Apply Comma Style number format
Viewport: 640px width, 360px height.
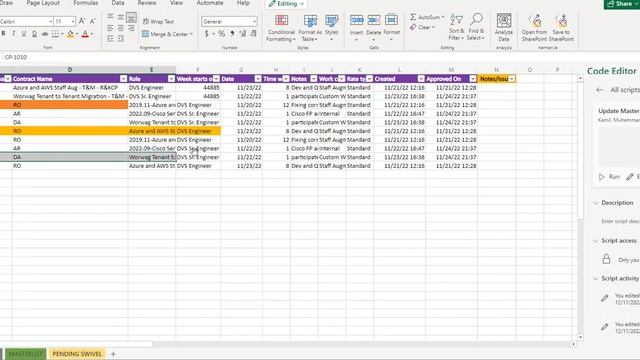[232, 33]
